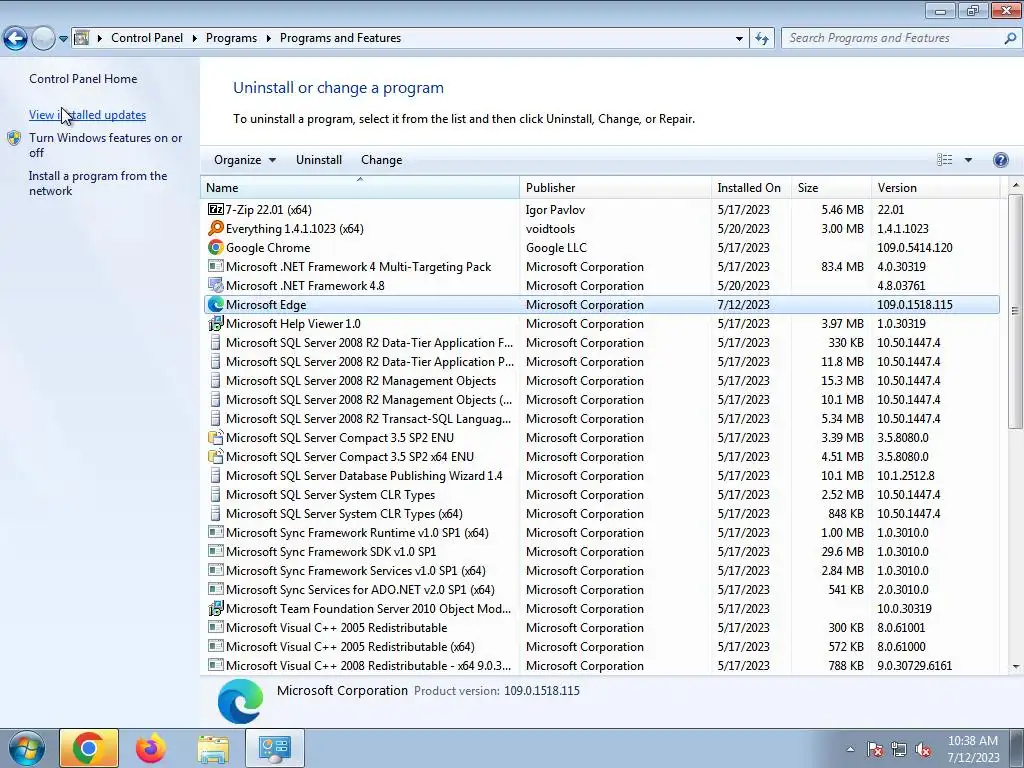Click the Change toolbar button
1024x768 pixels.
click(381, 160)
